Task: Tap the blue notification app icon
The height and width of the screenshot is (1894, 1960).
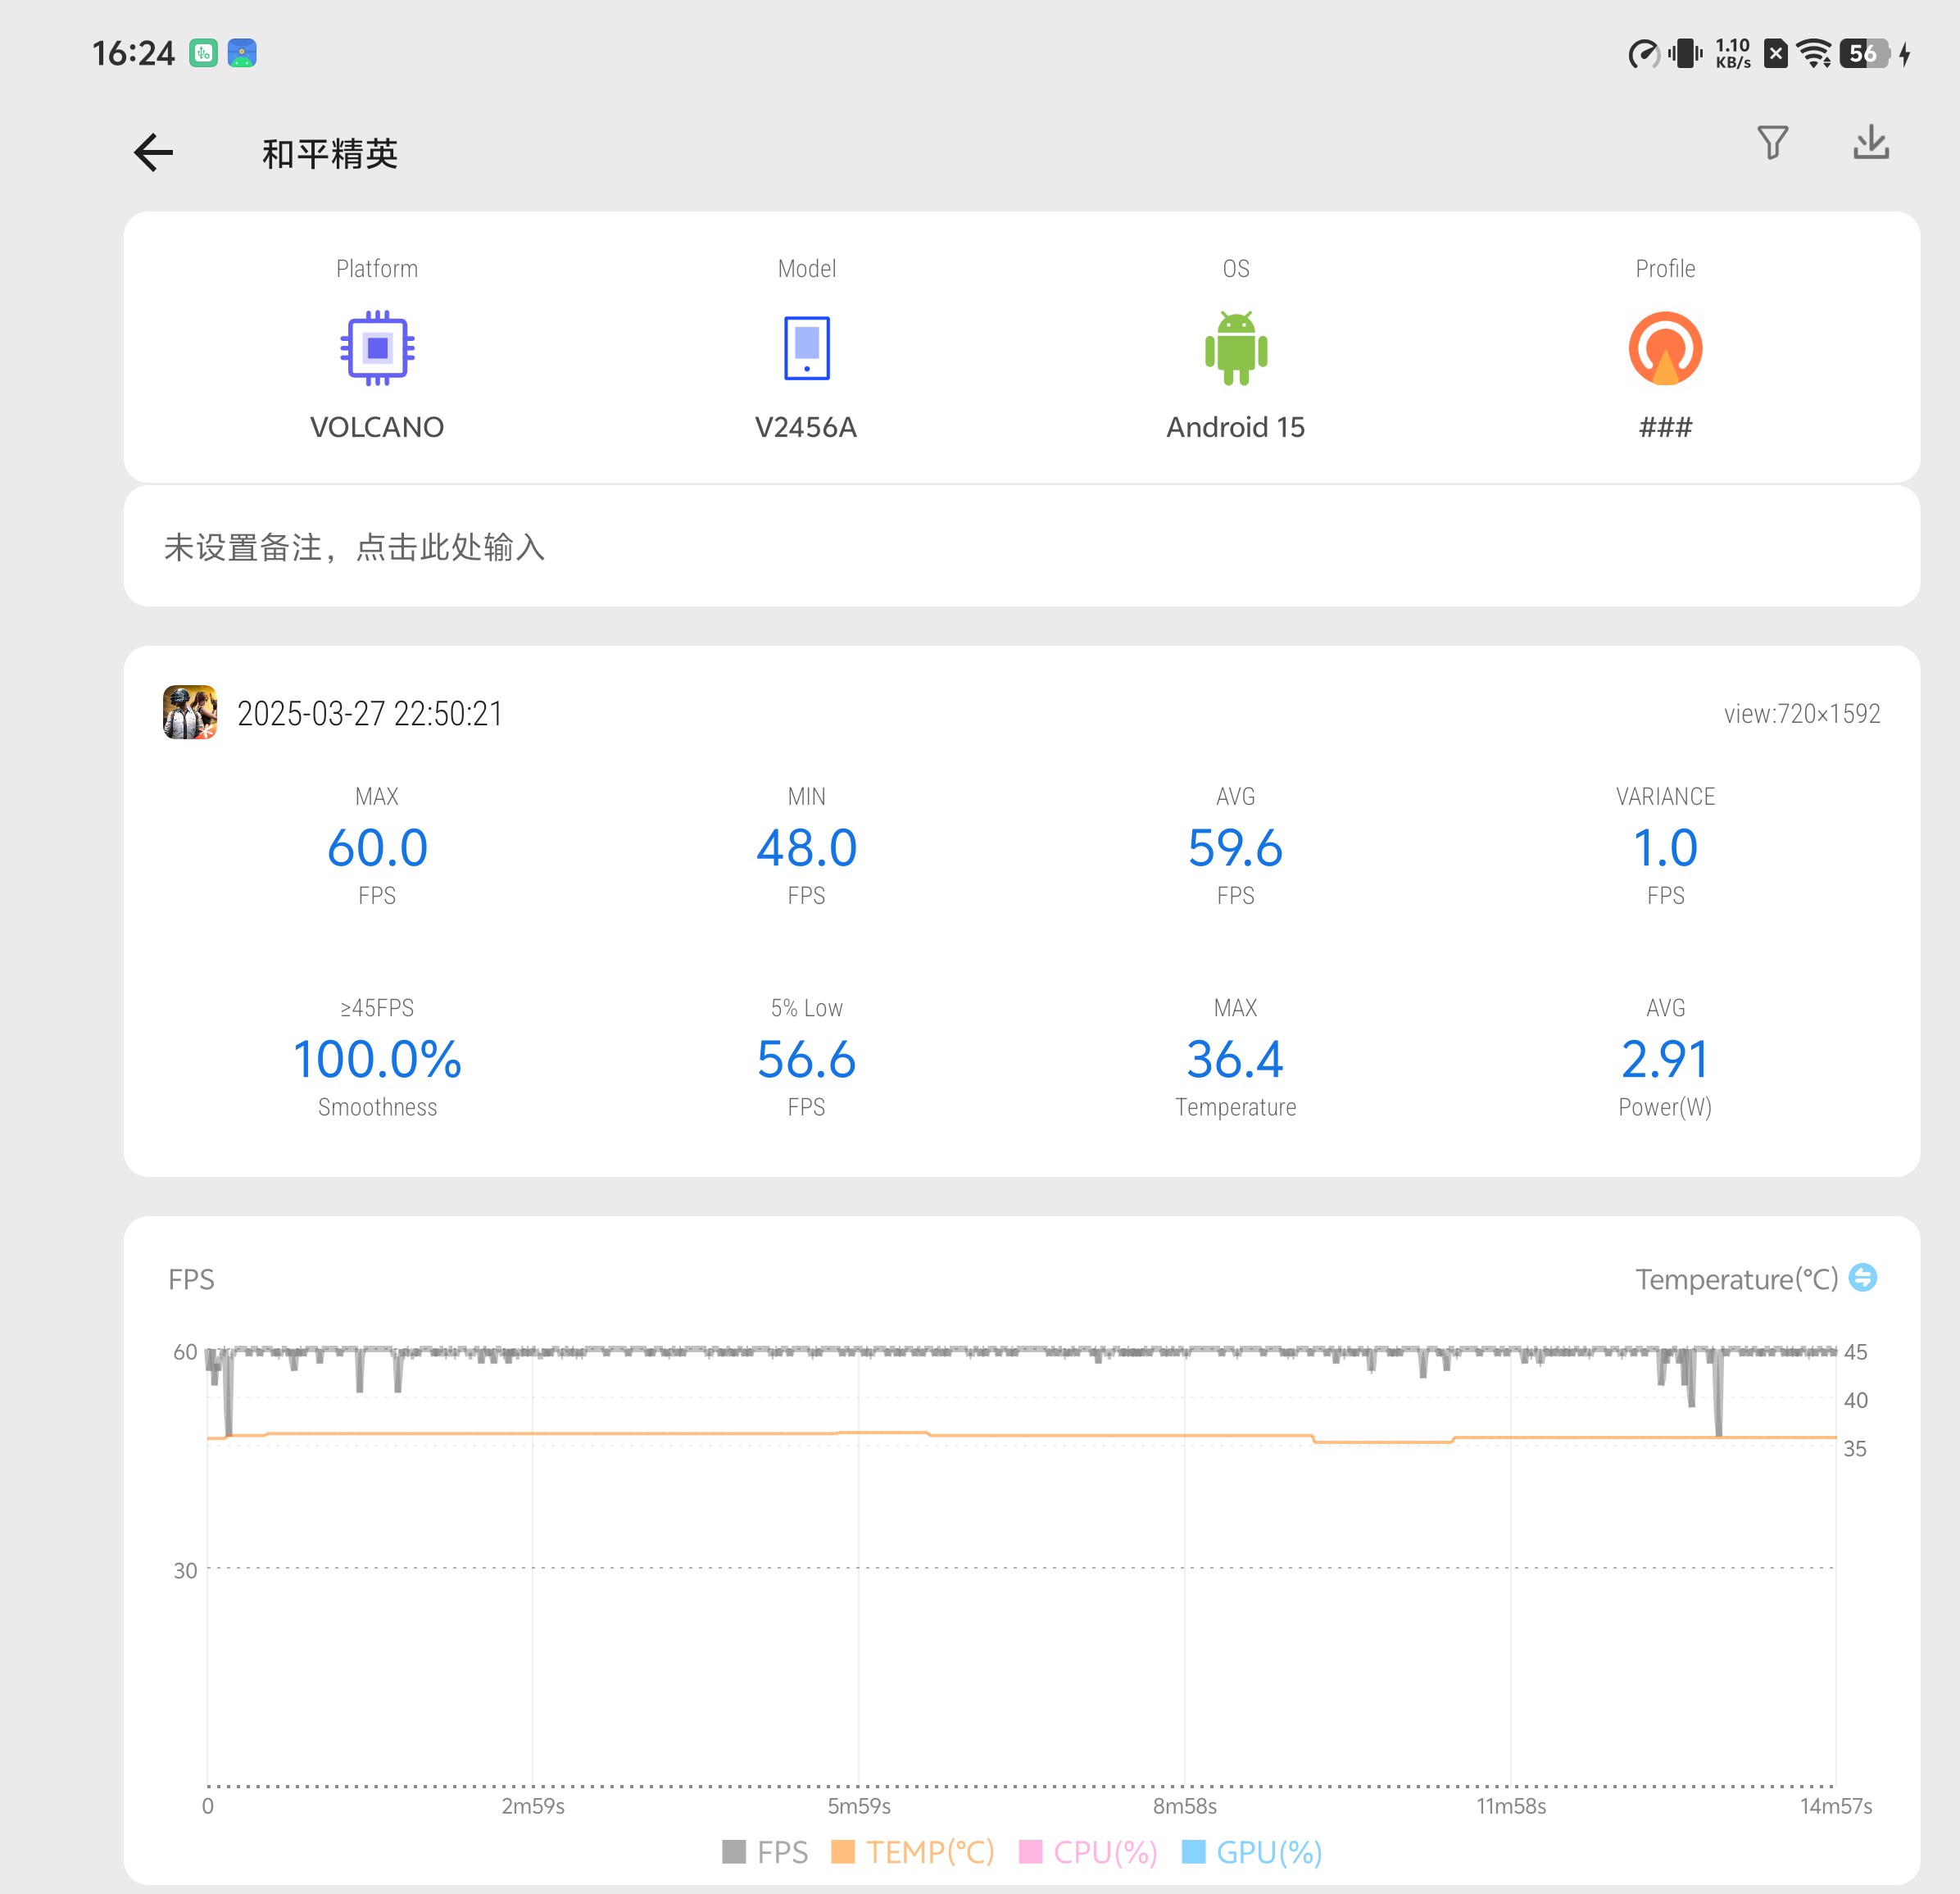Action: (242, 53)
